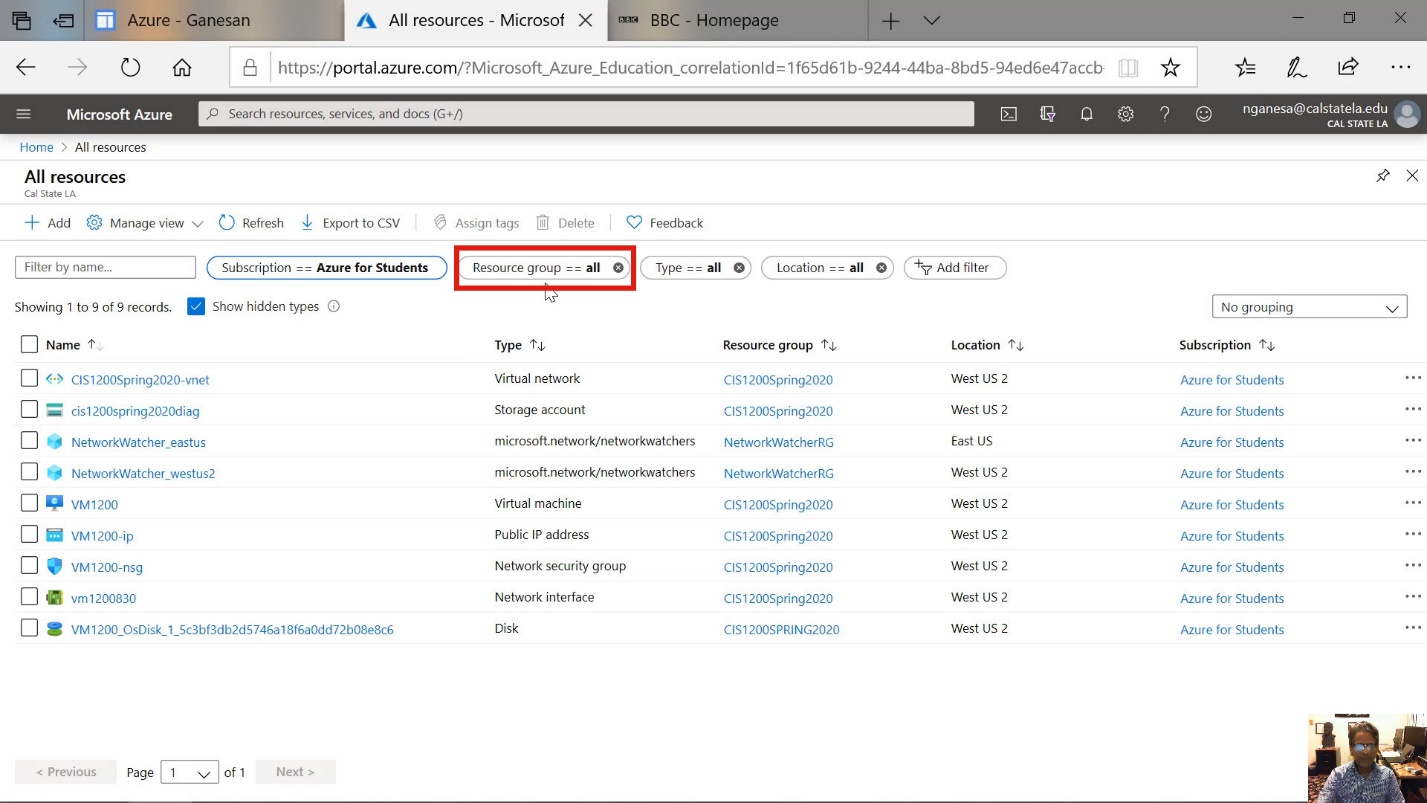Open the portal settings gear icon

1125,114
